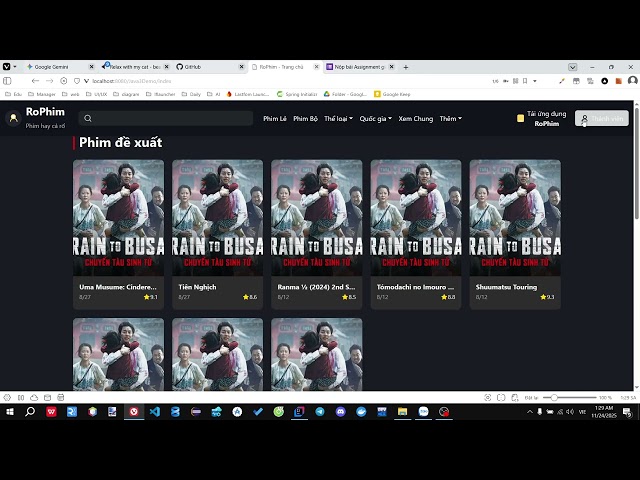Open the browser profile avatar icon
Screen dimensions: 640x480
pyautogui.click(x=633, y=80)
